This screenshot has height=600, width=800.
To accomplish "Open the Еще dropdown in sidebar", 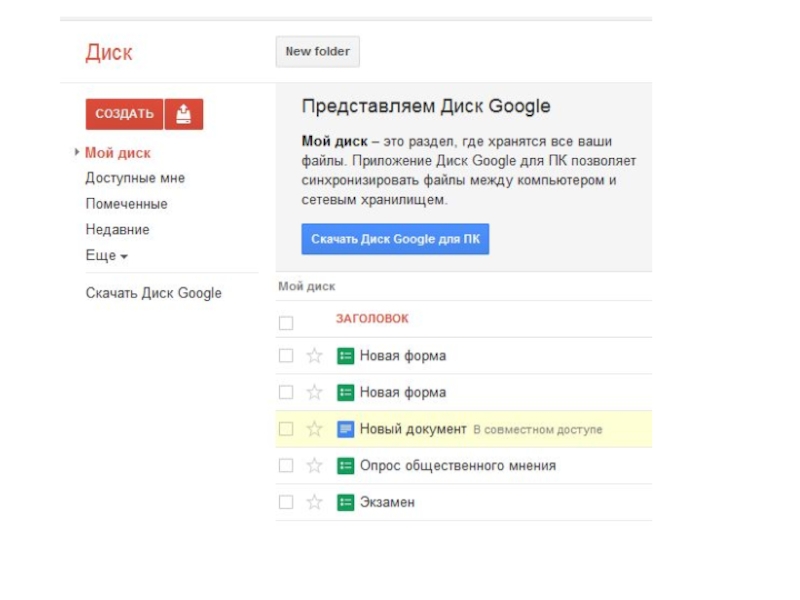I will (106, 255).
